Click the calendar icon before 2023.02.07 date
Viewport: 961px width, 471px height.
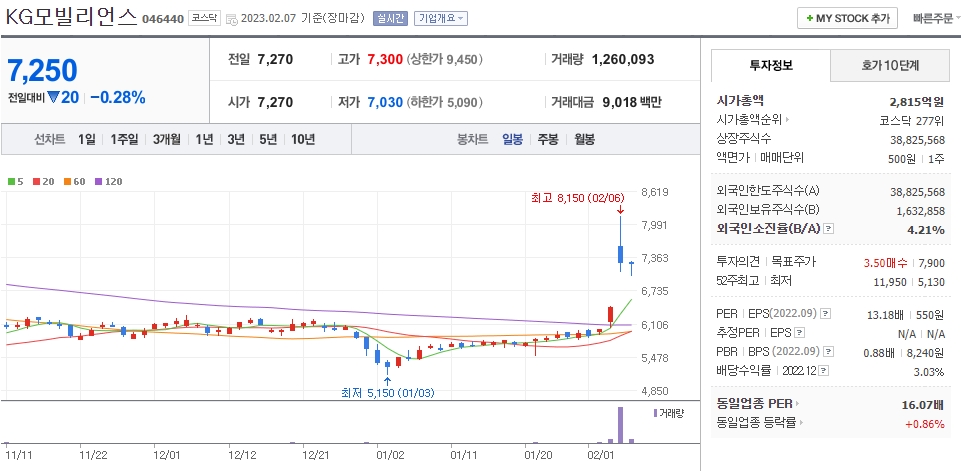[x=232, y=19]
